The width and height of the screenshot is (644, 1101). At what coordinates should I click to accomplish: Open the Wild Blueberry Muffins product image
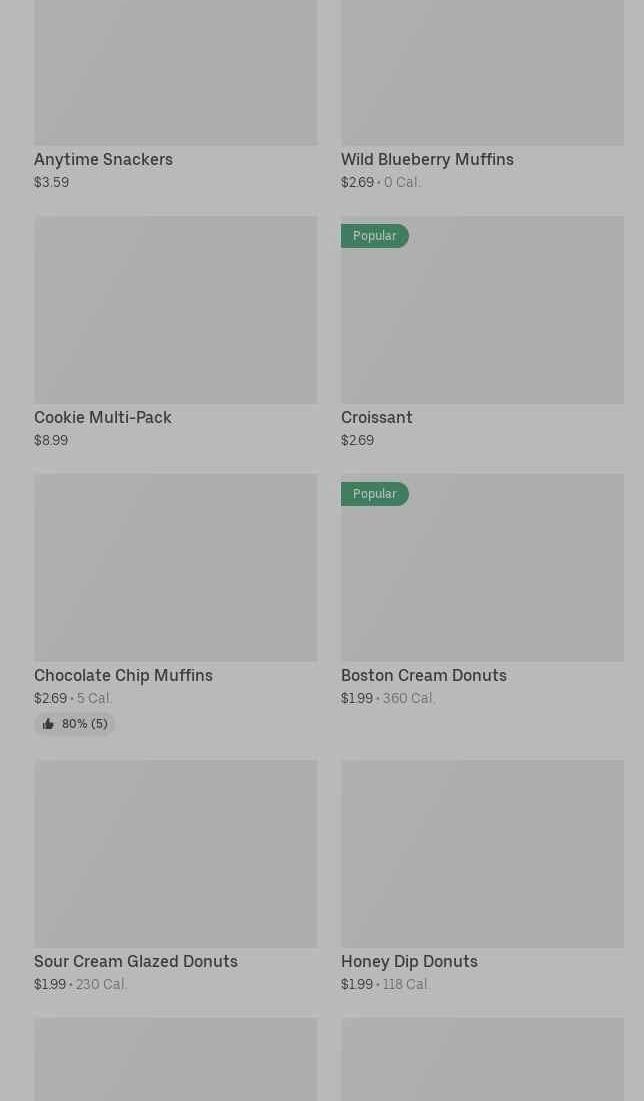click(x=482, y=70)
